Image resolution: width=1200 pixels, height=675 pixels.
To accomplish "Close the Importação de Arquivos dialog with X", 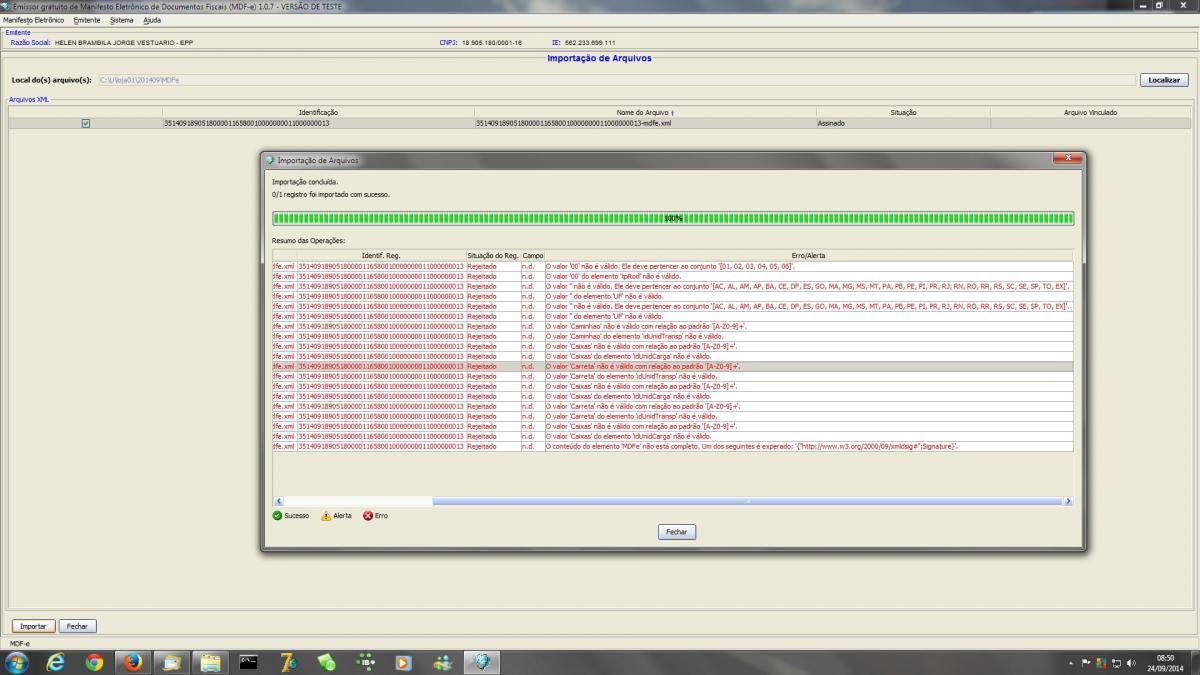I will [1067, 159].
